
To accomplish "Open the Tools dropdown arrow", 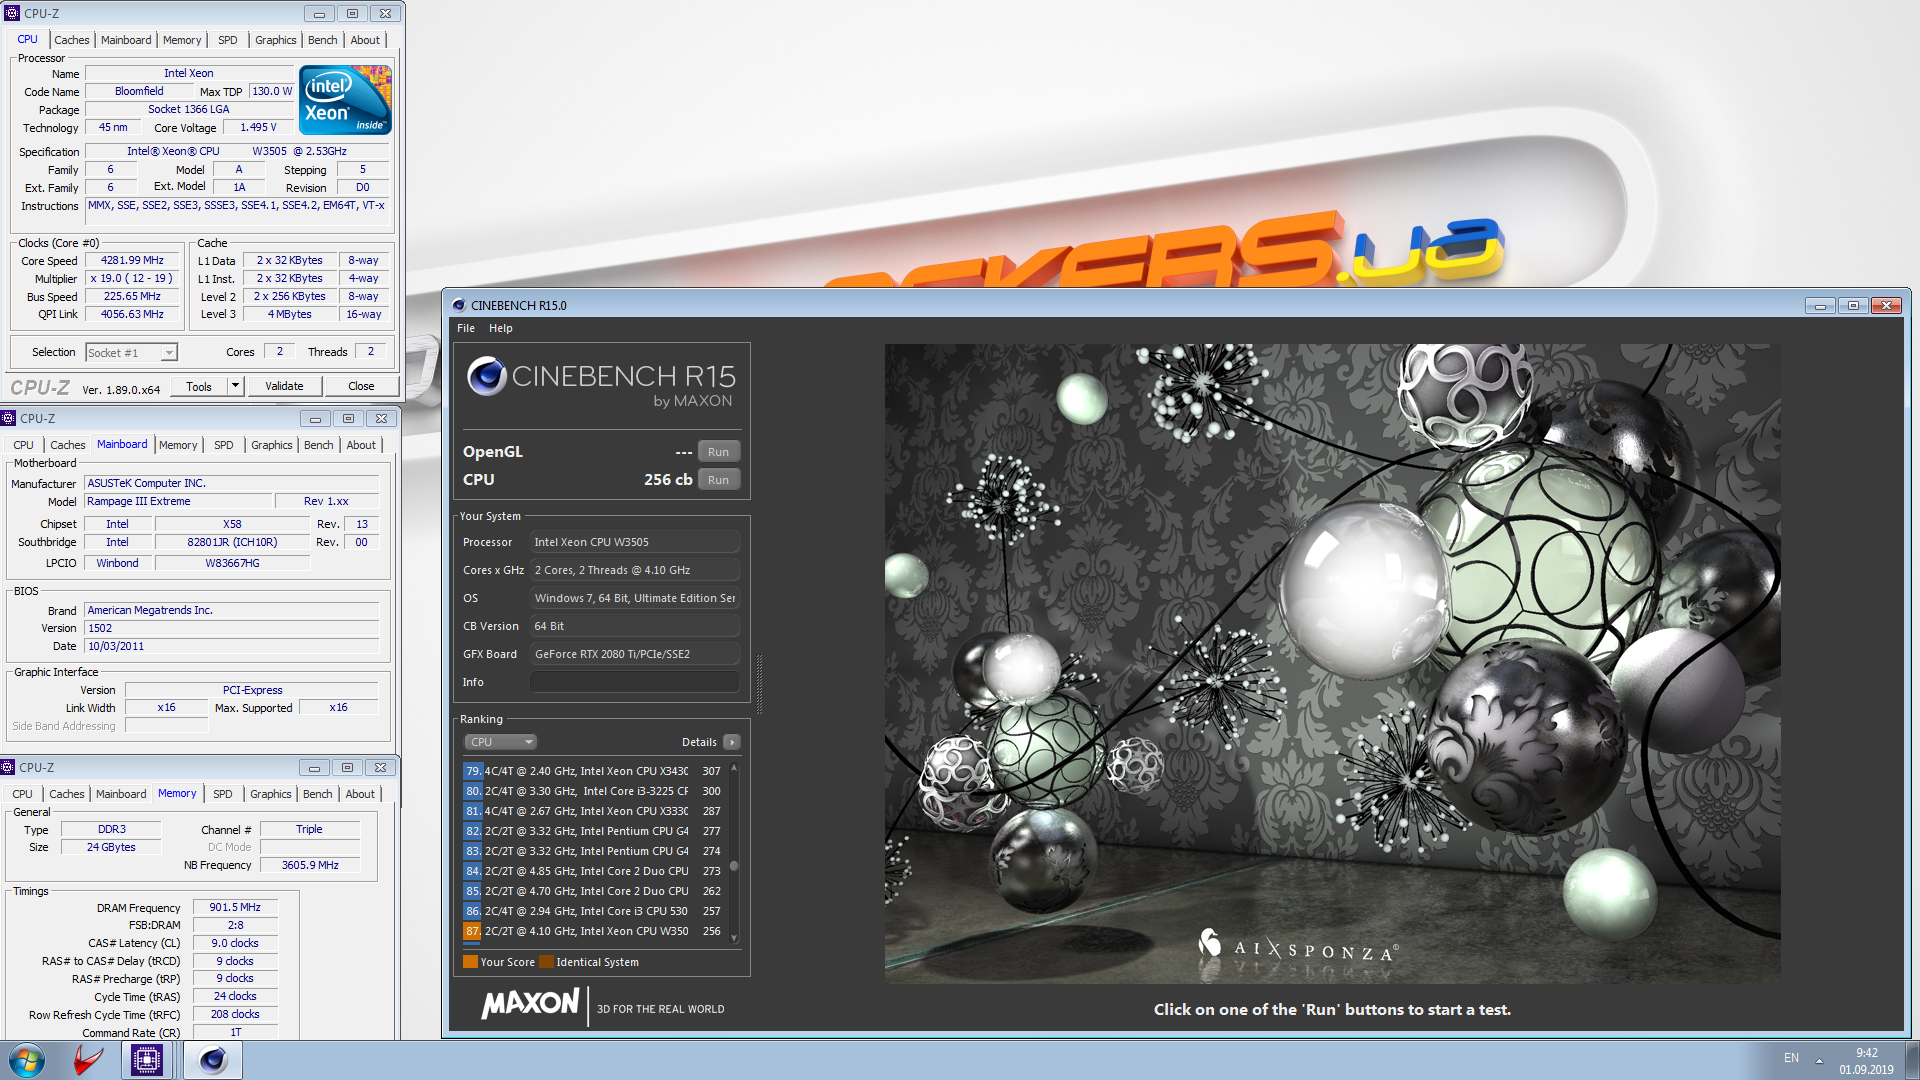I will 235,386.
